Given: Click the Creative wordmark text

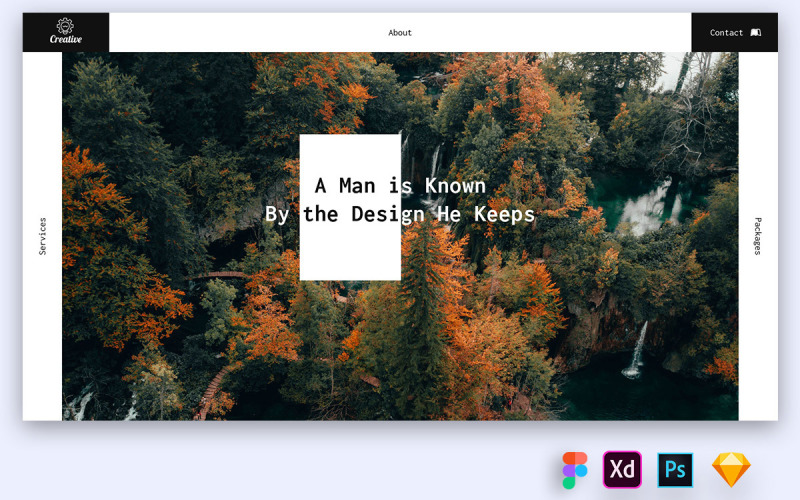Looking at the screenshot, I should (x=66, y=40).
